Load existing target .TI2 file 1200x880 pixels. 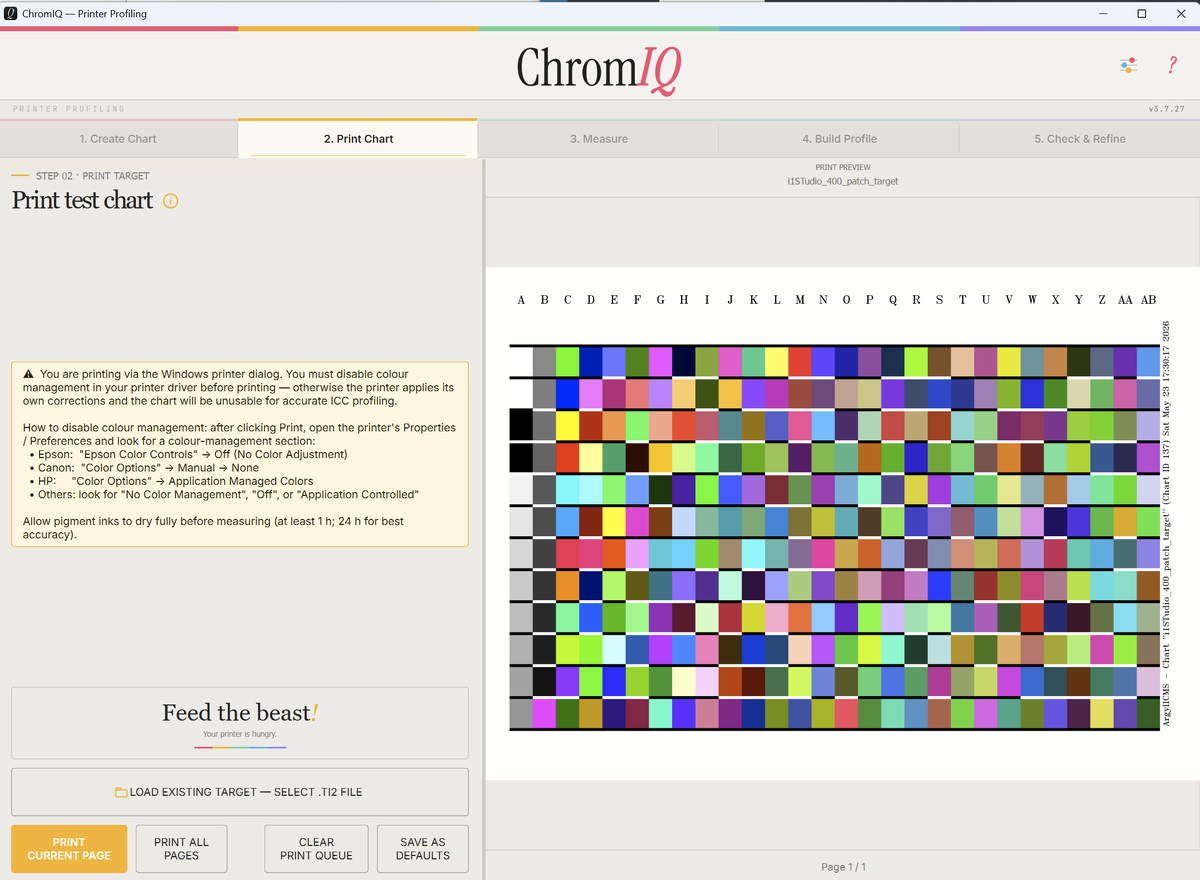tap(240, 792)
